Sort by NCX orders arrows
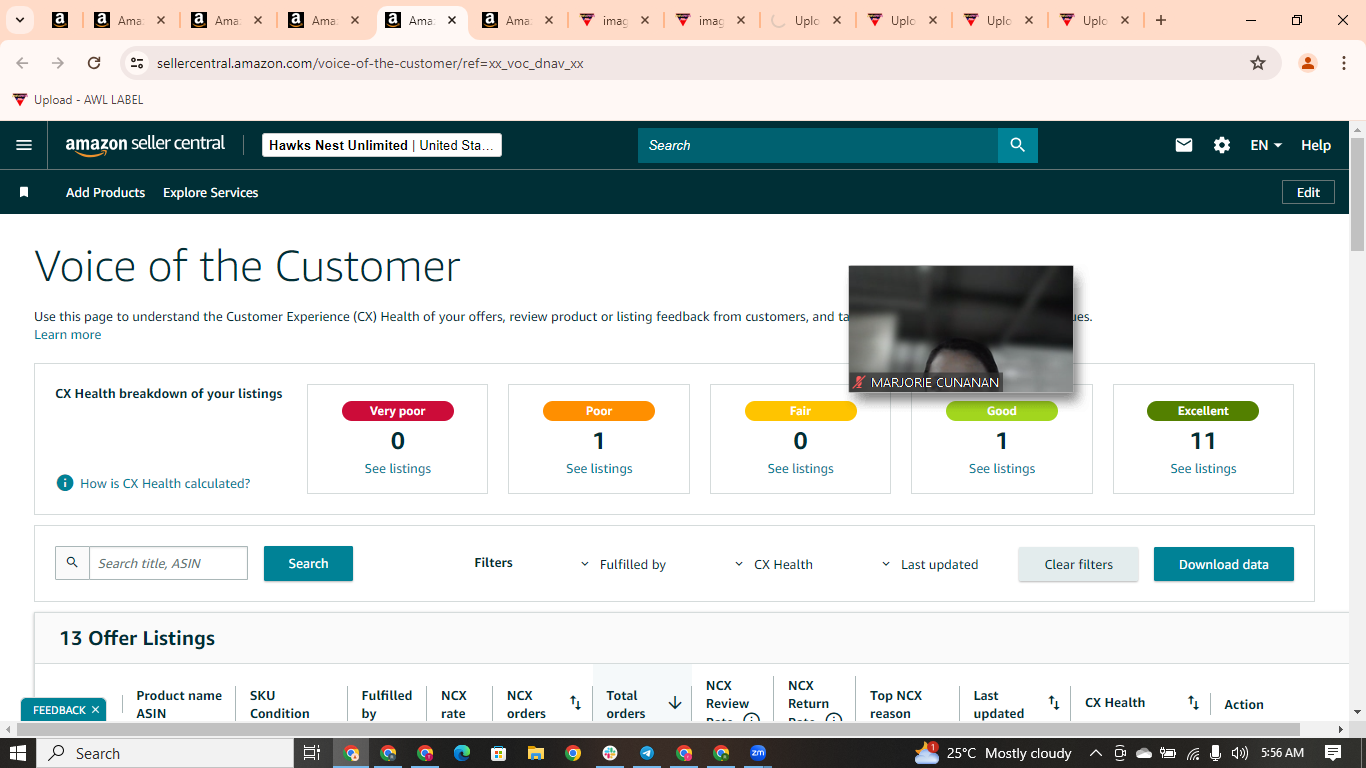The image size is (1366, 768). click(576, 703)
